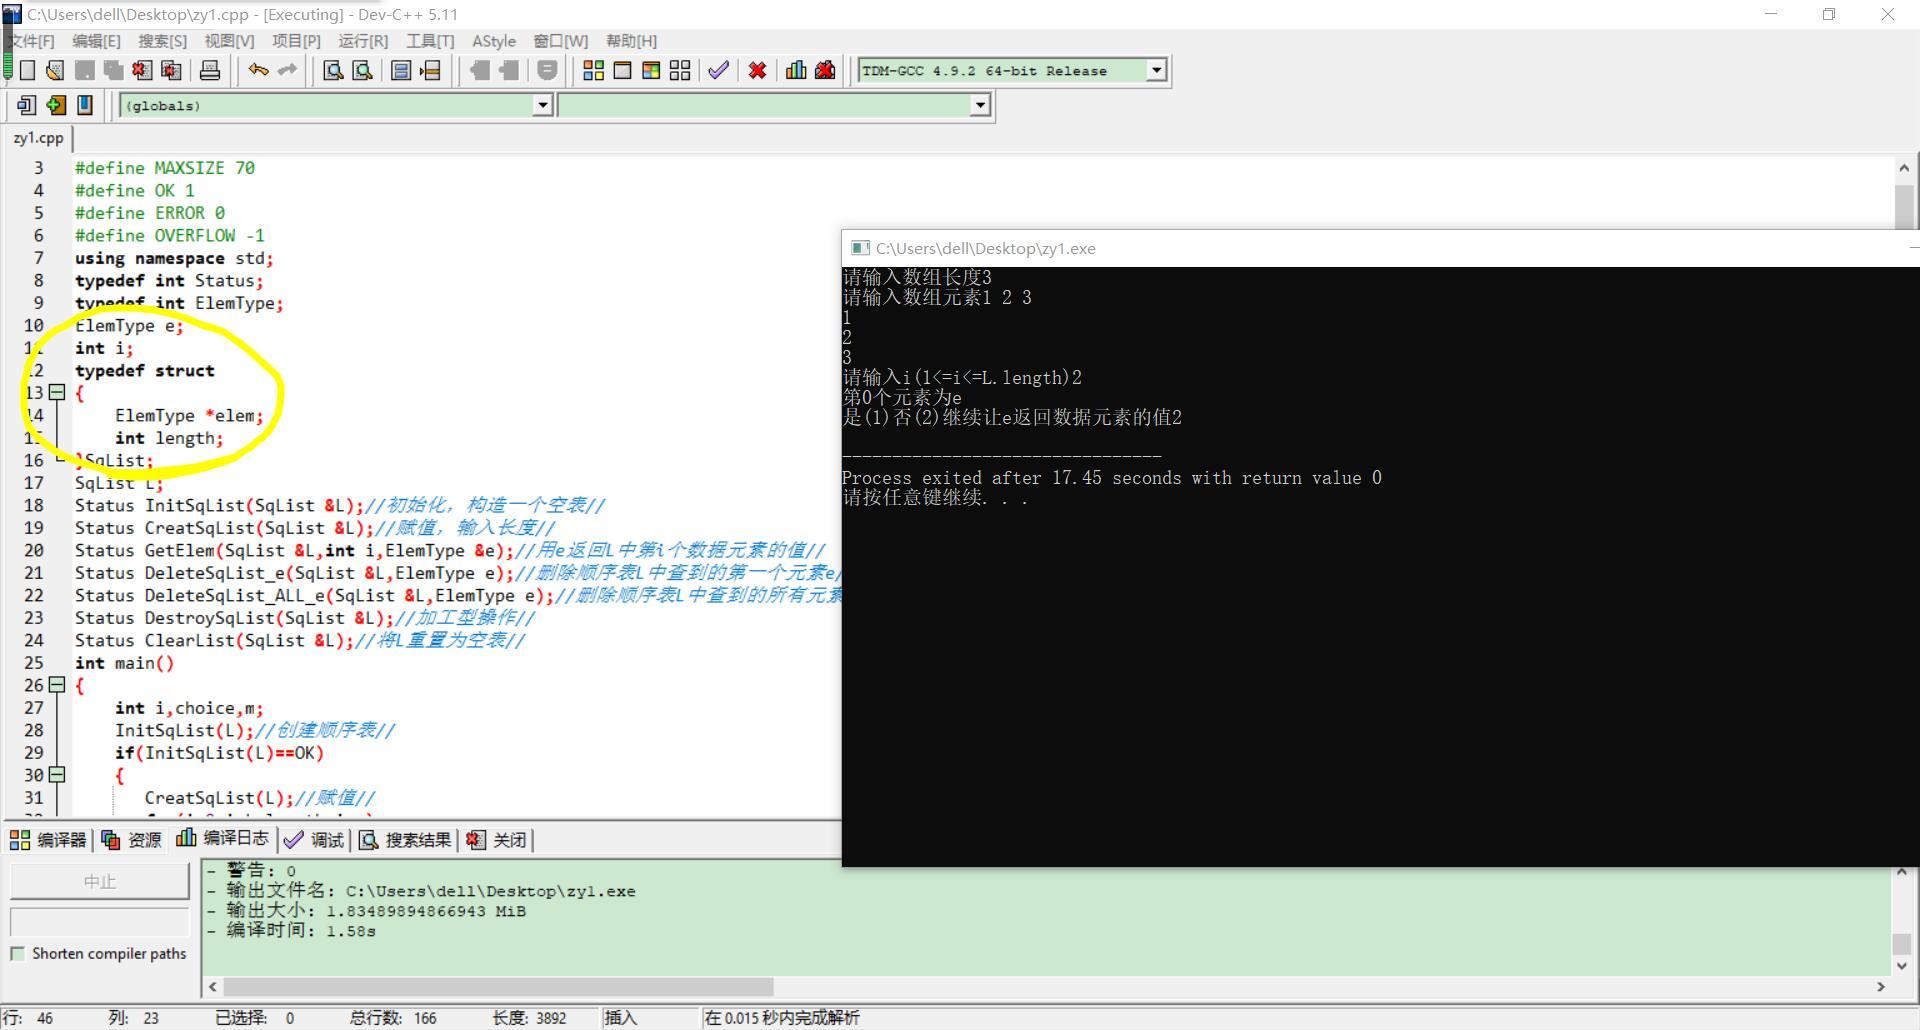Switch to the 搜索结果 bottom tab
The image size is (1920, 1030).
pyautogui.click(x=405, y=840)
